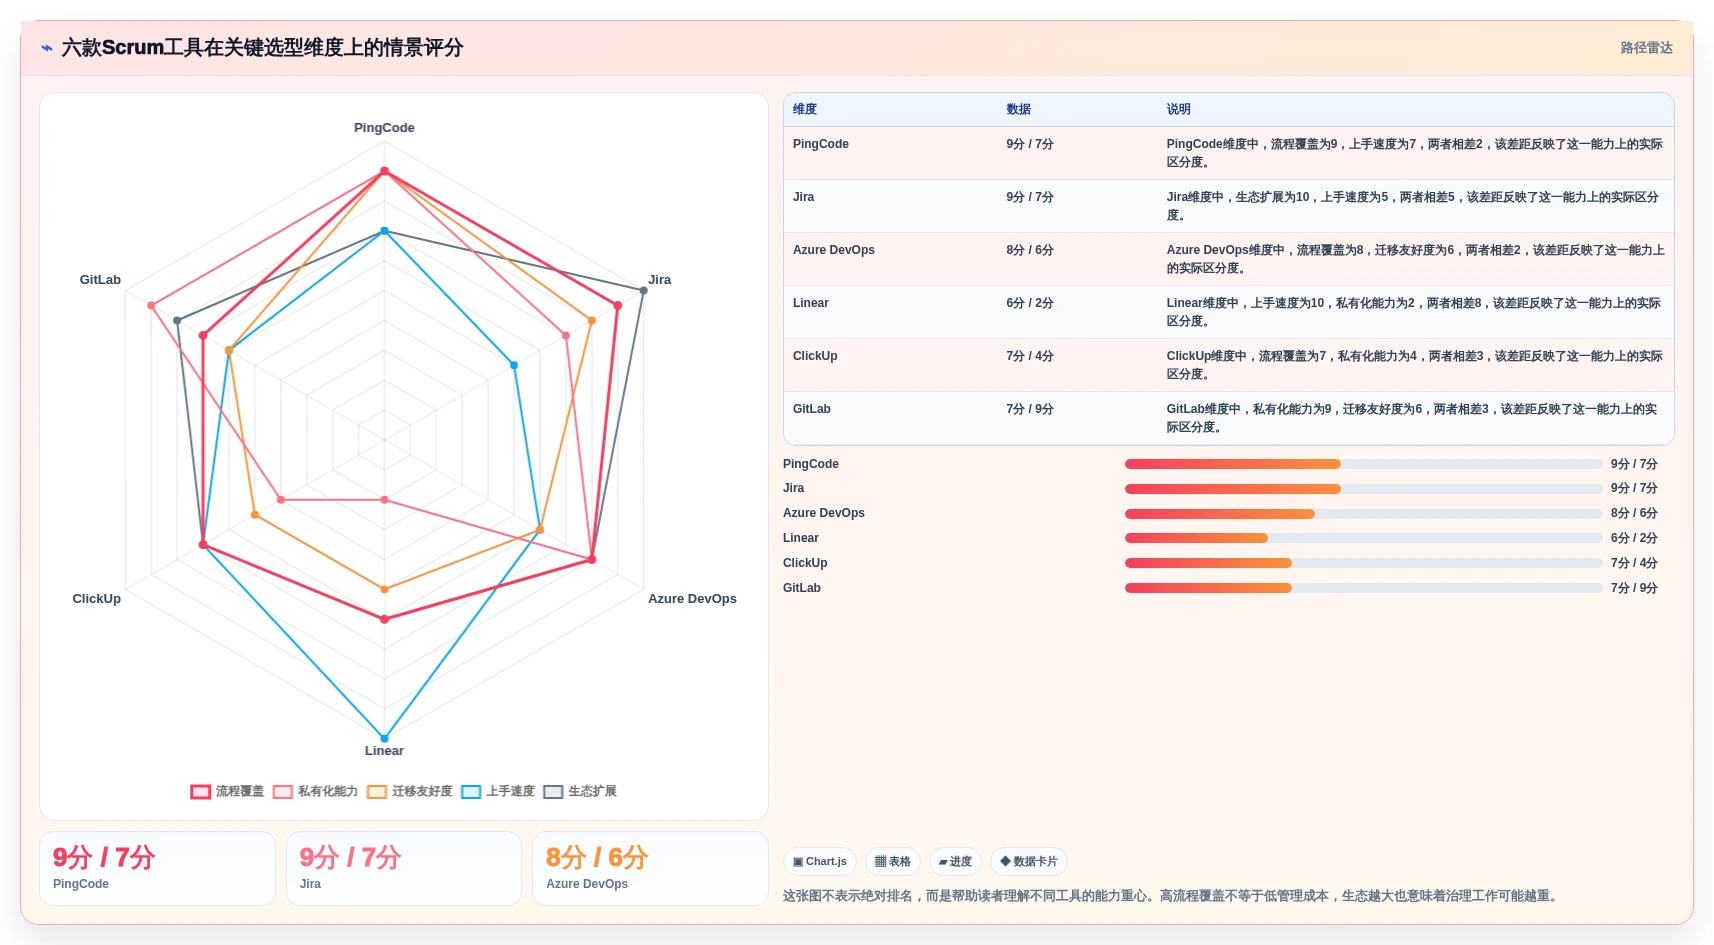Viewport: 1714px width, 945px height.
Task: Click the 表格 tag chip
Action: pos(893,861)
